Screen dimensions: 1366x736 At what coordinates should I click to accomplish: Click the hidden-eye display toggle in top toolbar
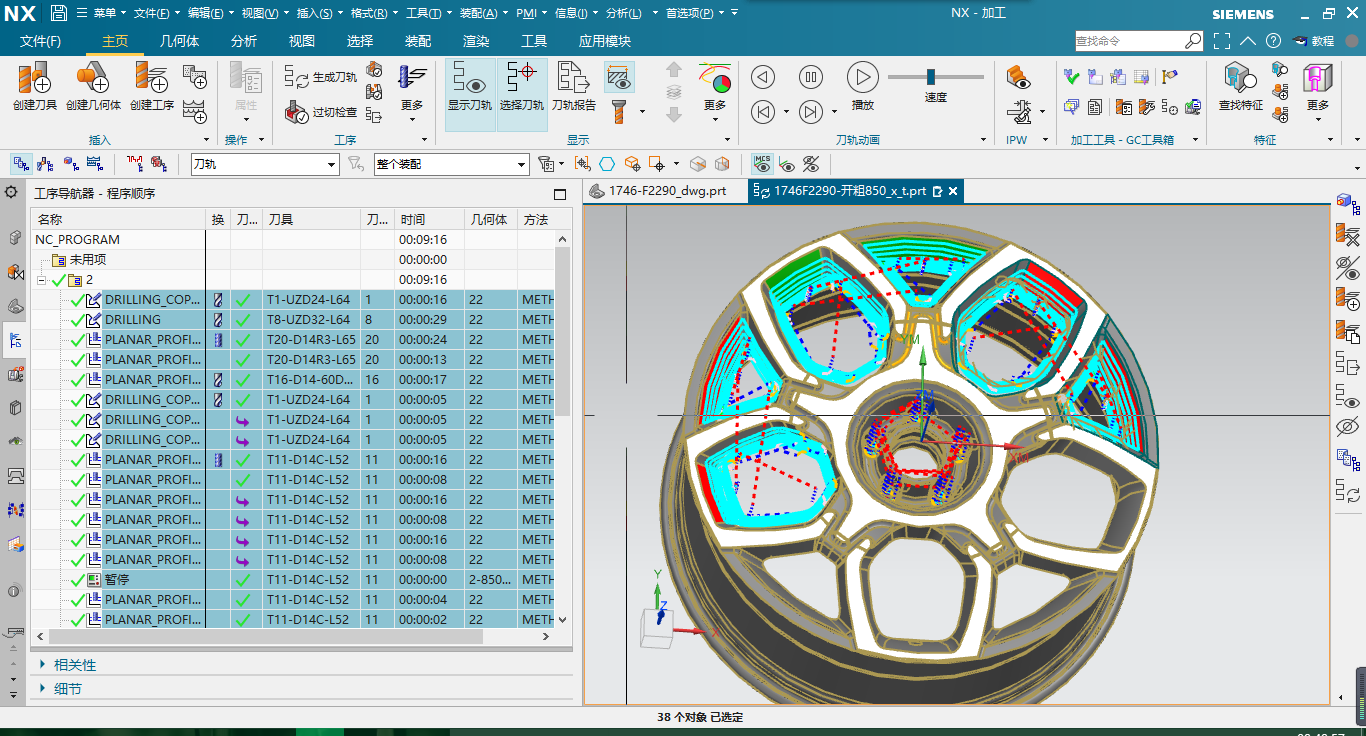point(811,164)
